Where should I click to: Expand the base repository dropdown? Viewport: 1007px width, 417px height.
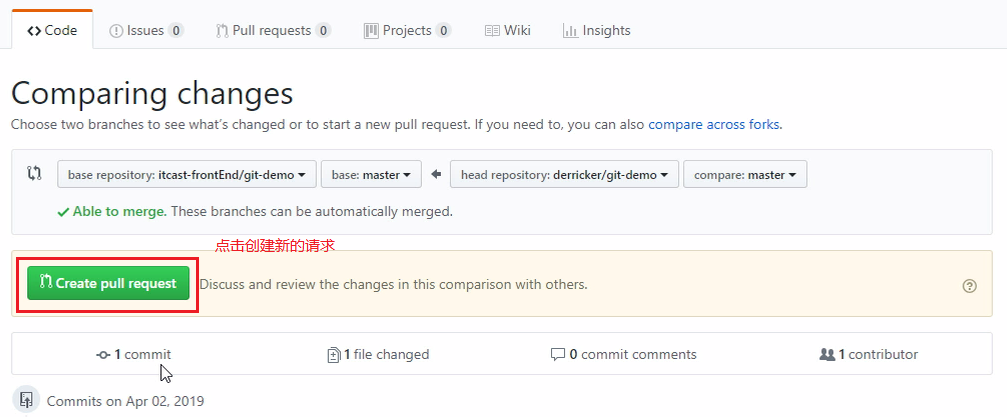(x=187, y=174)
